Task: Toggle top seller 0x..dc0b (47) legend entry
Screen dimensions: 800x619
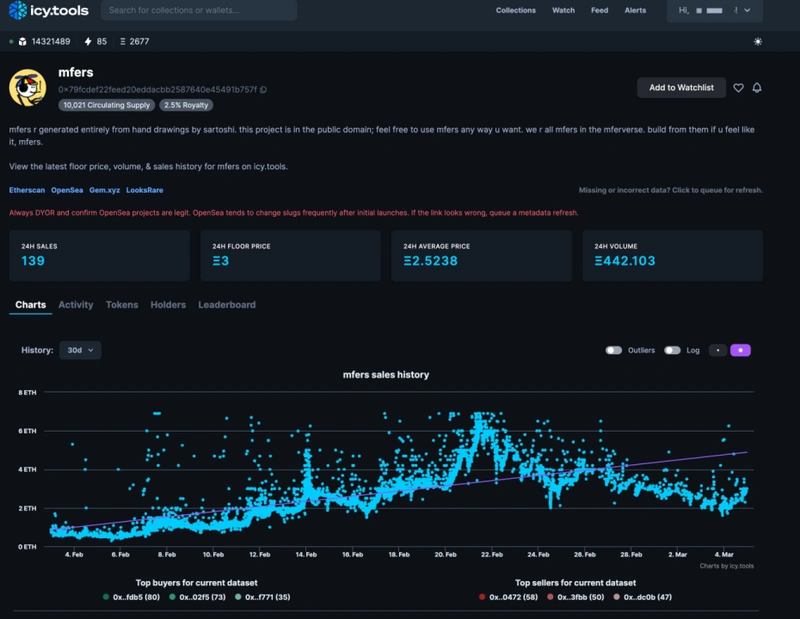Action: [x=642, y=597]
